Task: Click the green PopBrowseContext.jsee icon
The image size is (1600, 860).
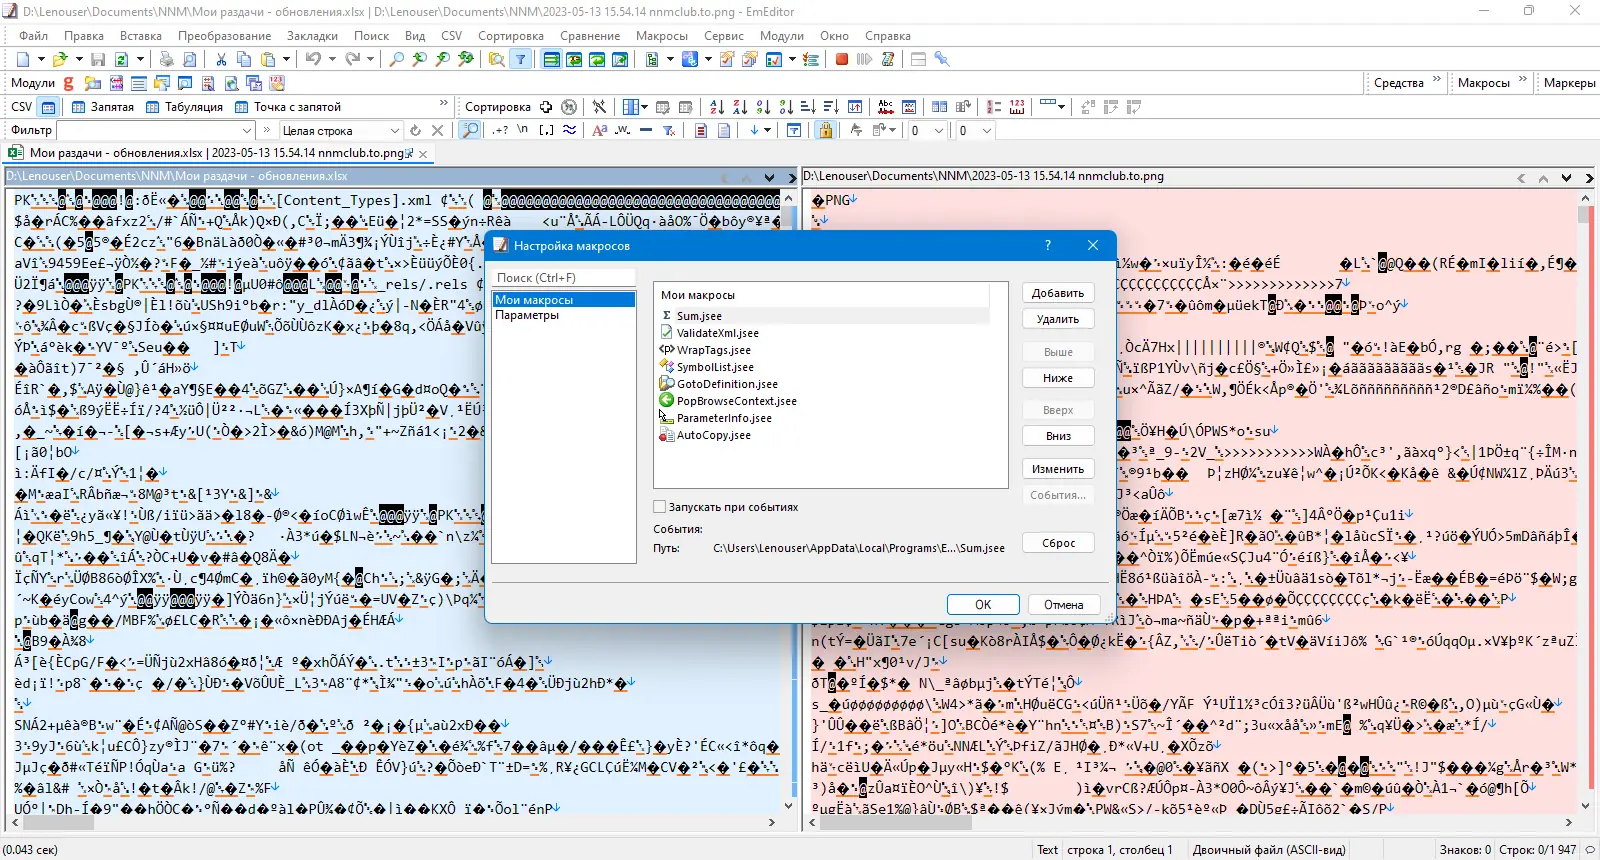Action: pyautogui.click(x=667, y=401)
